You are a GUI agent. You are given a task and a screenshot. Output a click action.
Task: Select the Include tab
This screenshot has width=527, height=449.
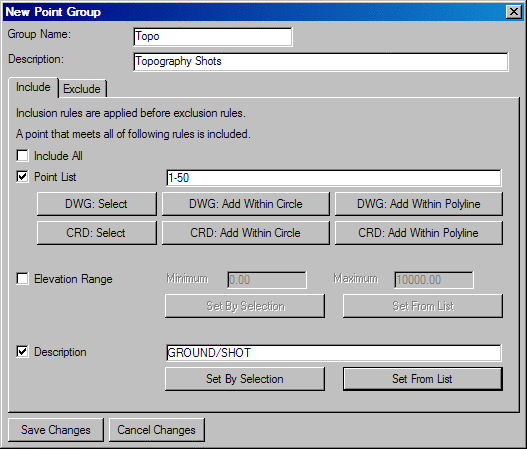(33, 87)
